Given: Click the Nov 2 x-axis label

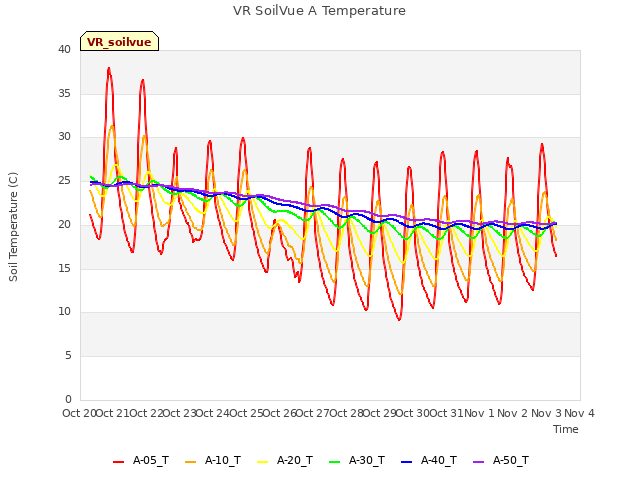Looking at the screenshot, I should [513, 413].
